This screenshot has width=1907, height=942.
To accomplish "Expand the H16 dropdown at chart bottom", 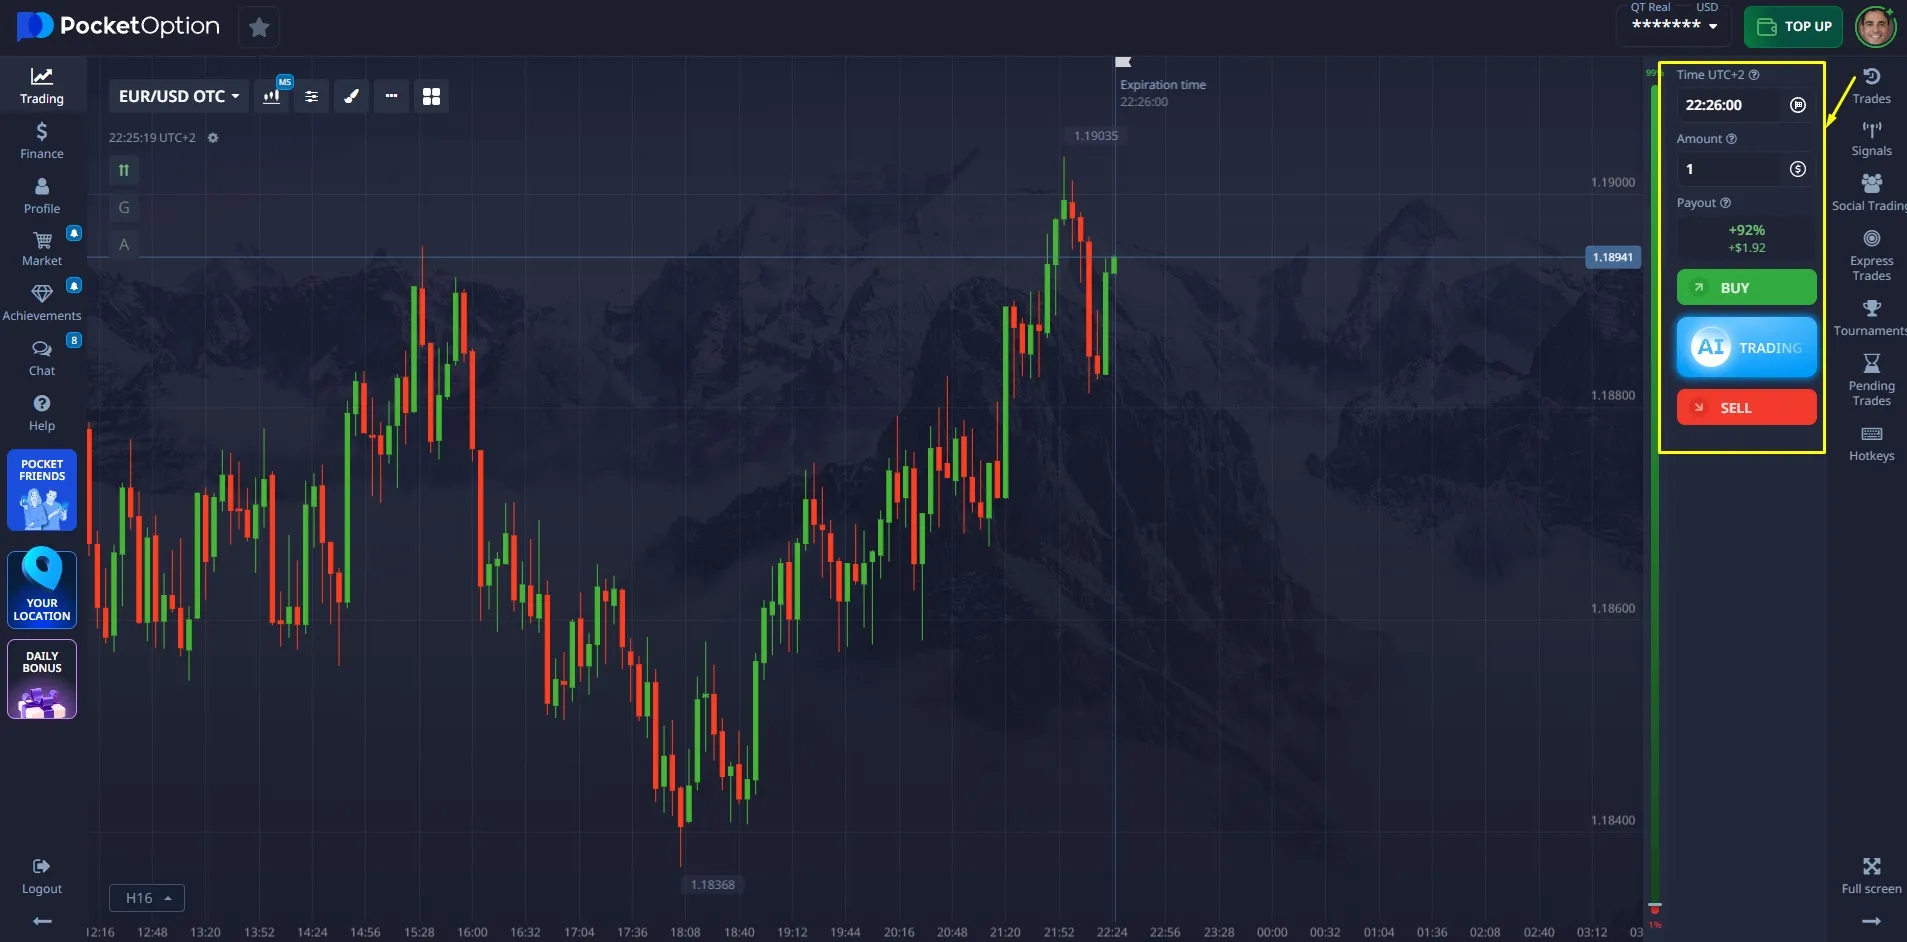I will pyautogui.click(x=147, y=898).
